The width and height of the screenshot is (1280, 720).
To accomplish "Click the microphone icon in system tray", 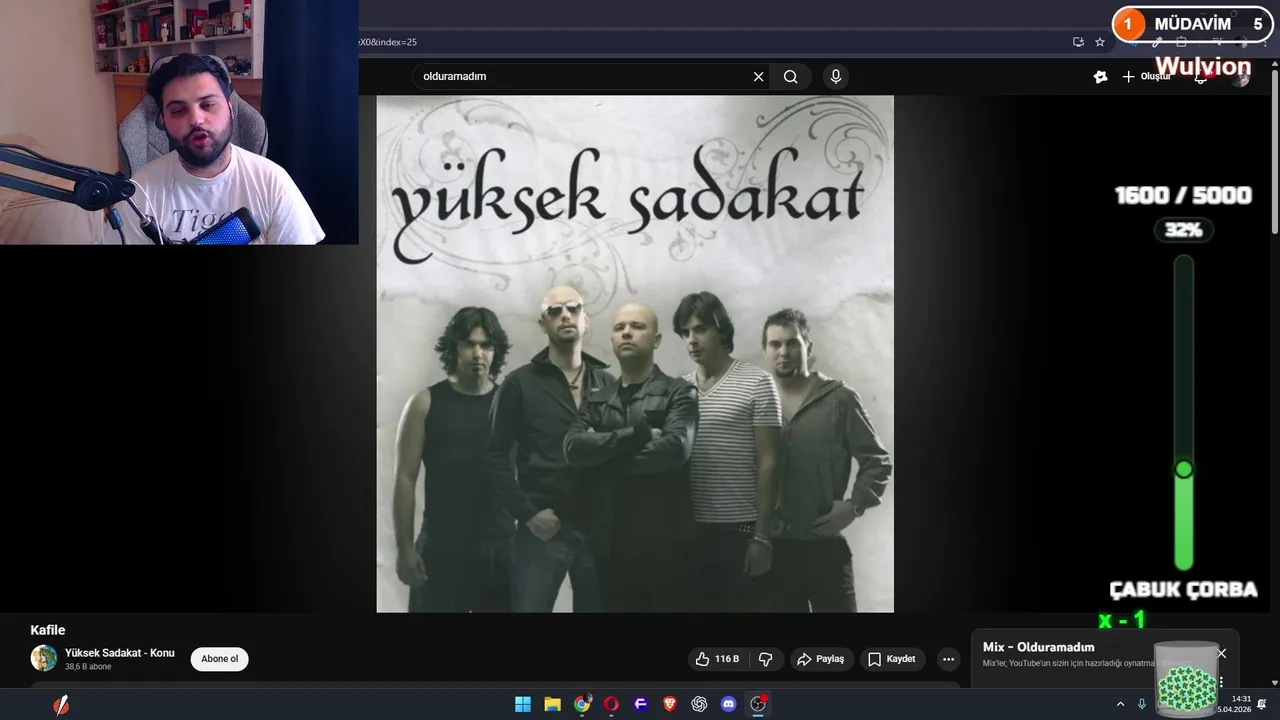I will pyautogui.click(x=1142, y=704).
